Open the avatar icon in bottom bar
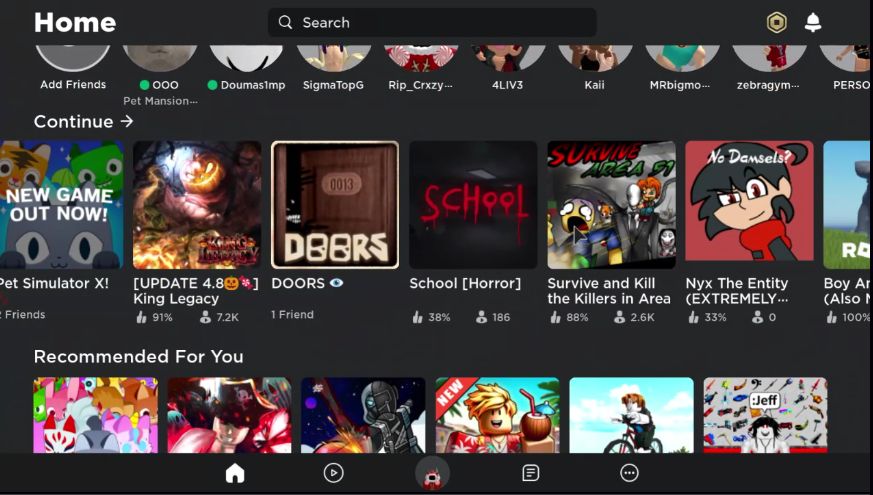 432,473
